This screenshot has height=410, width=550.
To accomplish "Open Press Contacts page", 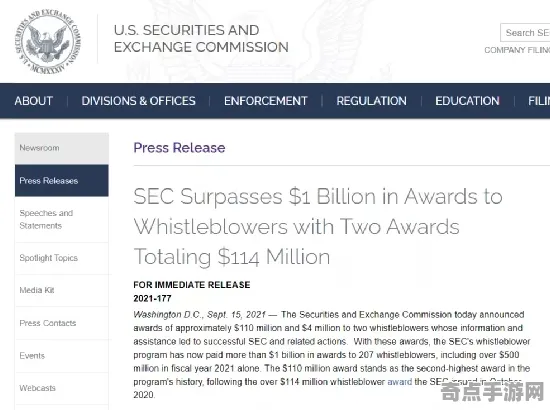I will pos(62,323).
